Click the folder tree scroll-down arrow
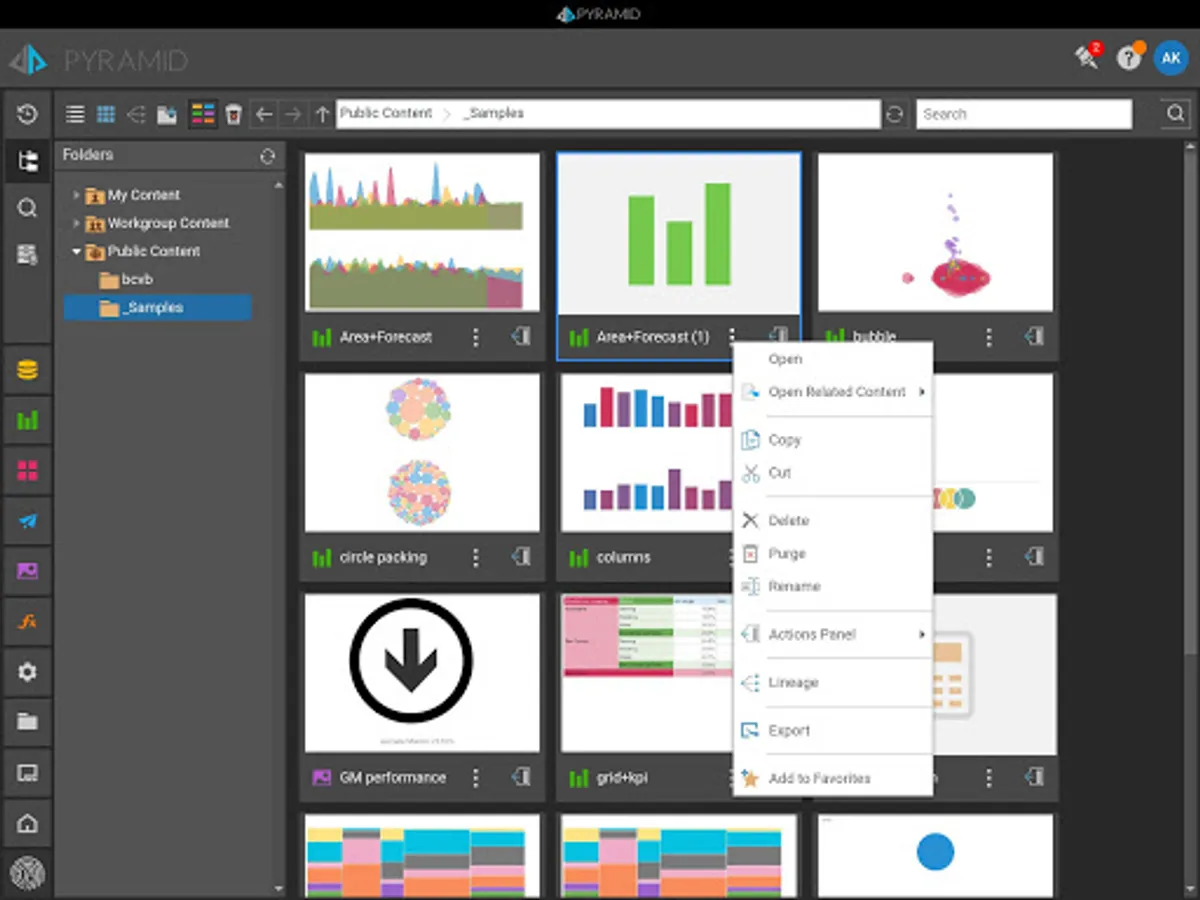The height and width of the screenshot is (900, 1200). [279, 887]
